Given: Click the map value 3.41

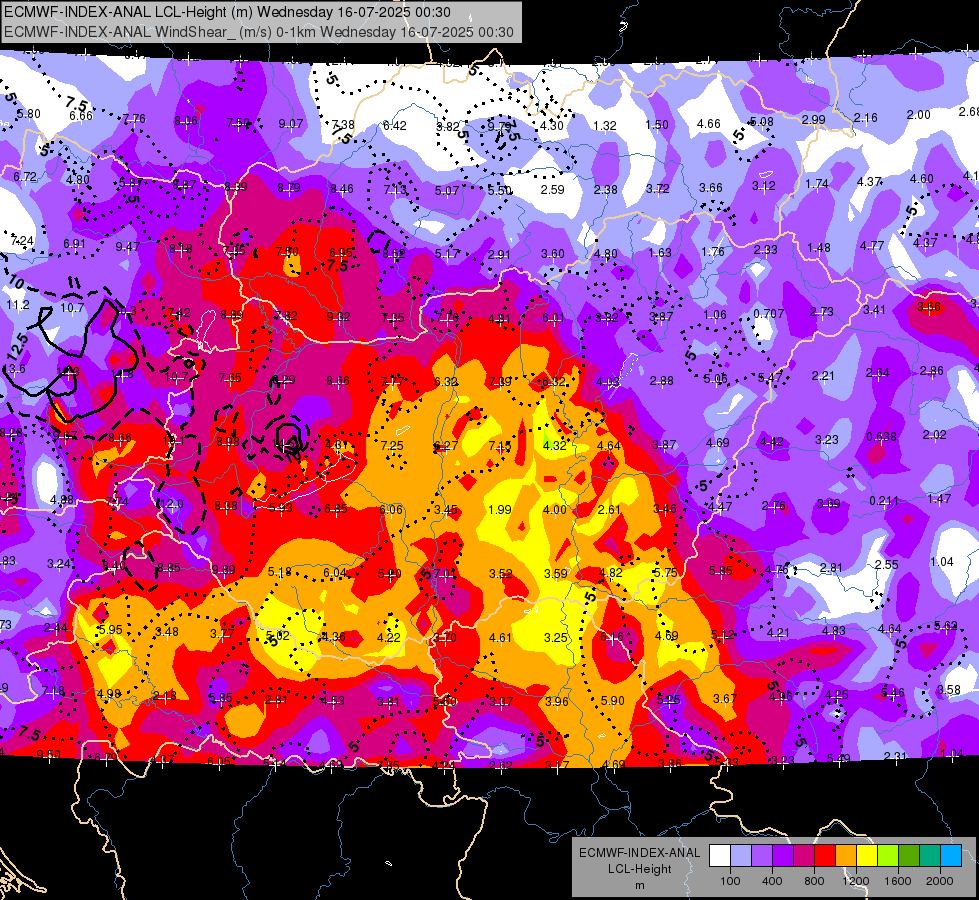Looking at the screenshot, I should [x=875, y=309].
